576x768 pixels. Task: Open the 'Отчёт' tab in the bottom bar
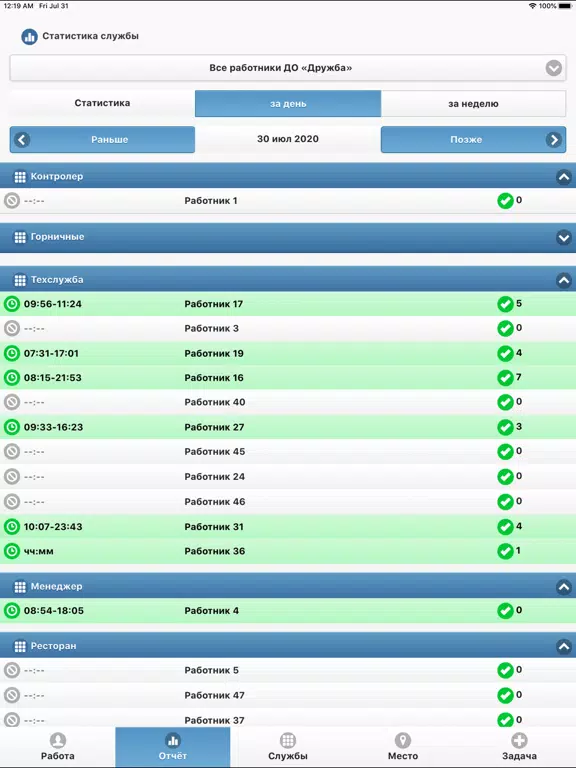click(173, 747)
